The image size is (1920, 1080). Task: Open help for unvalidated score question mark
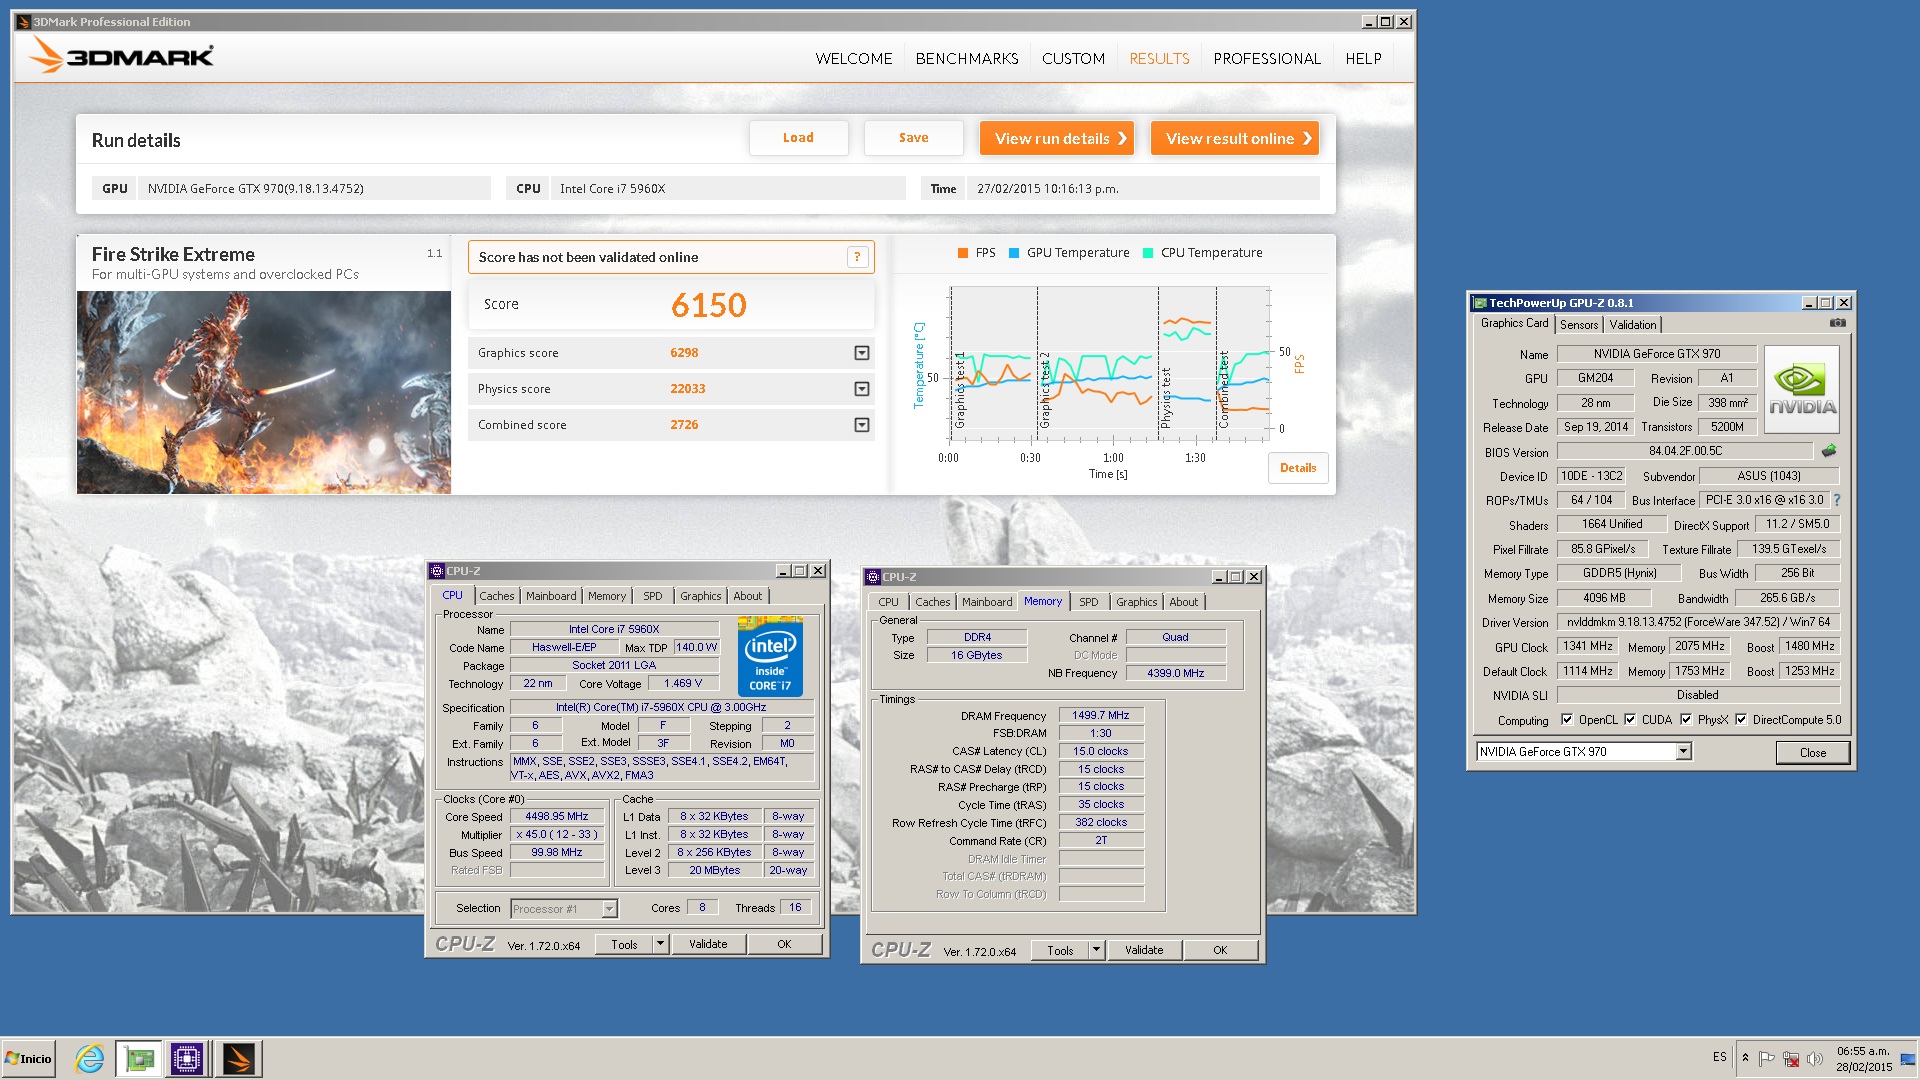coord(857,257)
